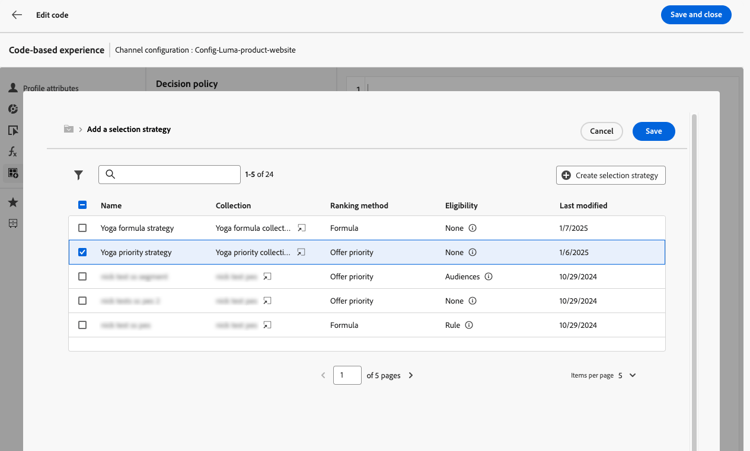Image resolution: width=750 pixels, height=451 pixels.
Task: Go to the next page with chevron
Action: [411, 376]
